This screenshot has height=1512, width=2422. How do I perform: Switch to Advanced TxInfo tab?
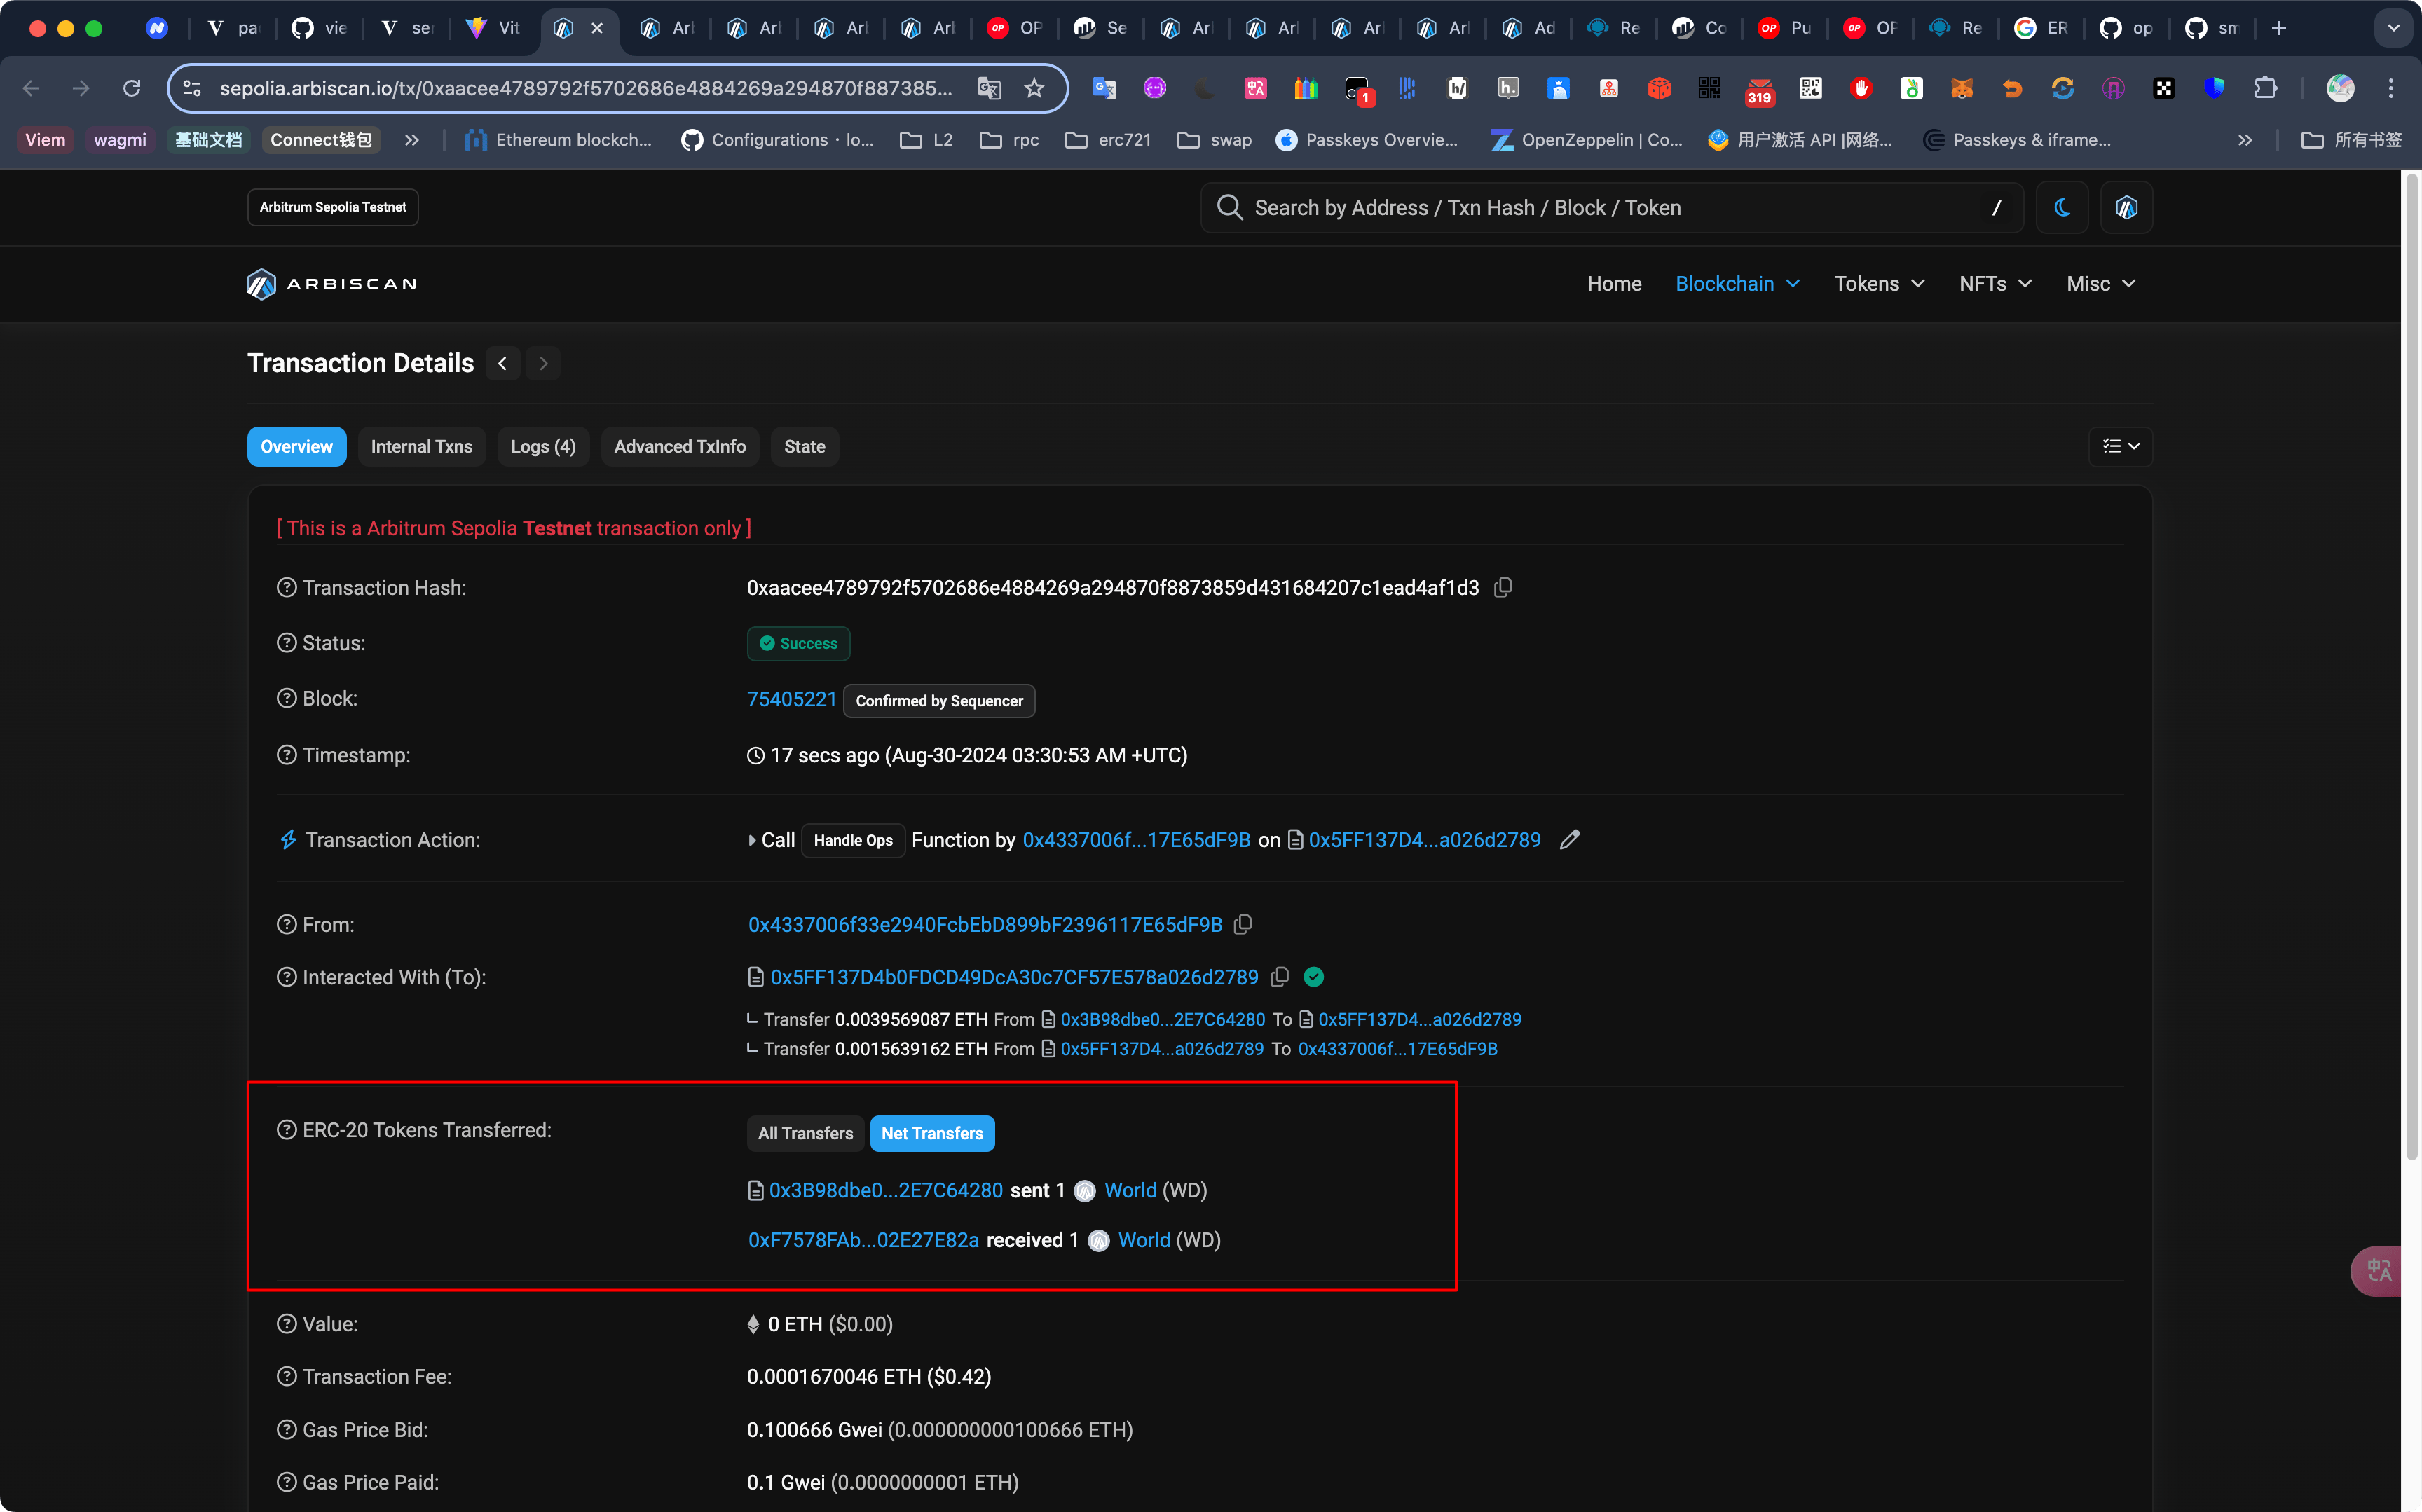coord(680,446)
